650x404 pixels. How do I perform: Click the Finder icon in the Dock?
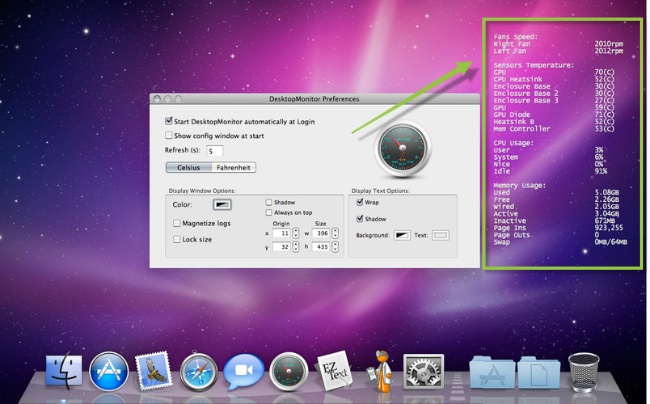tap(58, 371)
